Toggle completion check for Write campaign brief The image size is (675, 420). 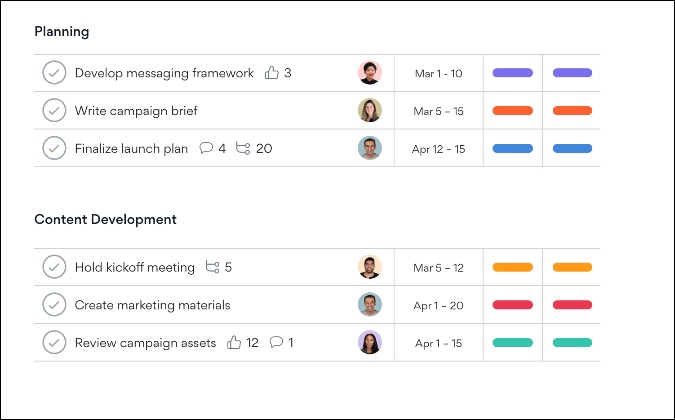point(54,111)
